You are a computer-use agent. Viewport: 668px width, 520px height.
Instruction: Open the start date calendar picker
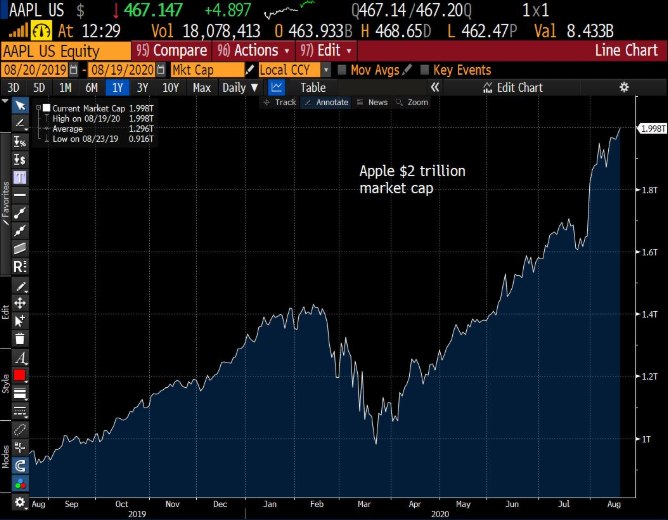[73, 69]
